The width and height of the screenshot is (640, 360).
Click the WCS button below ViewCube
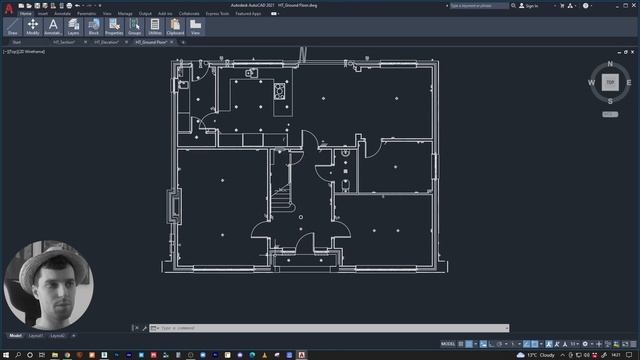click(610, 114)
